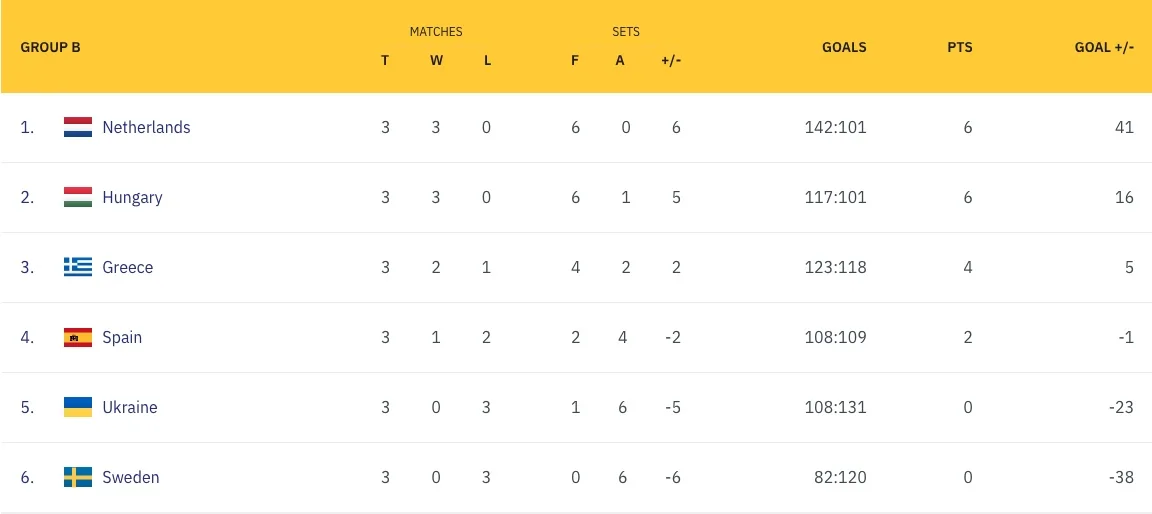Click the Greece flag icon
The height and width of the screenshot is (514, 1152).
(78, 267)
